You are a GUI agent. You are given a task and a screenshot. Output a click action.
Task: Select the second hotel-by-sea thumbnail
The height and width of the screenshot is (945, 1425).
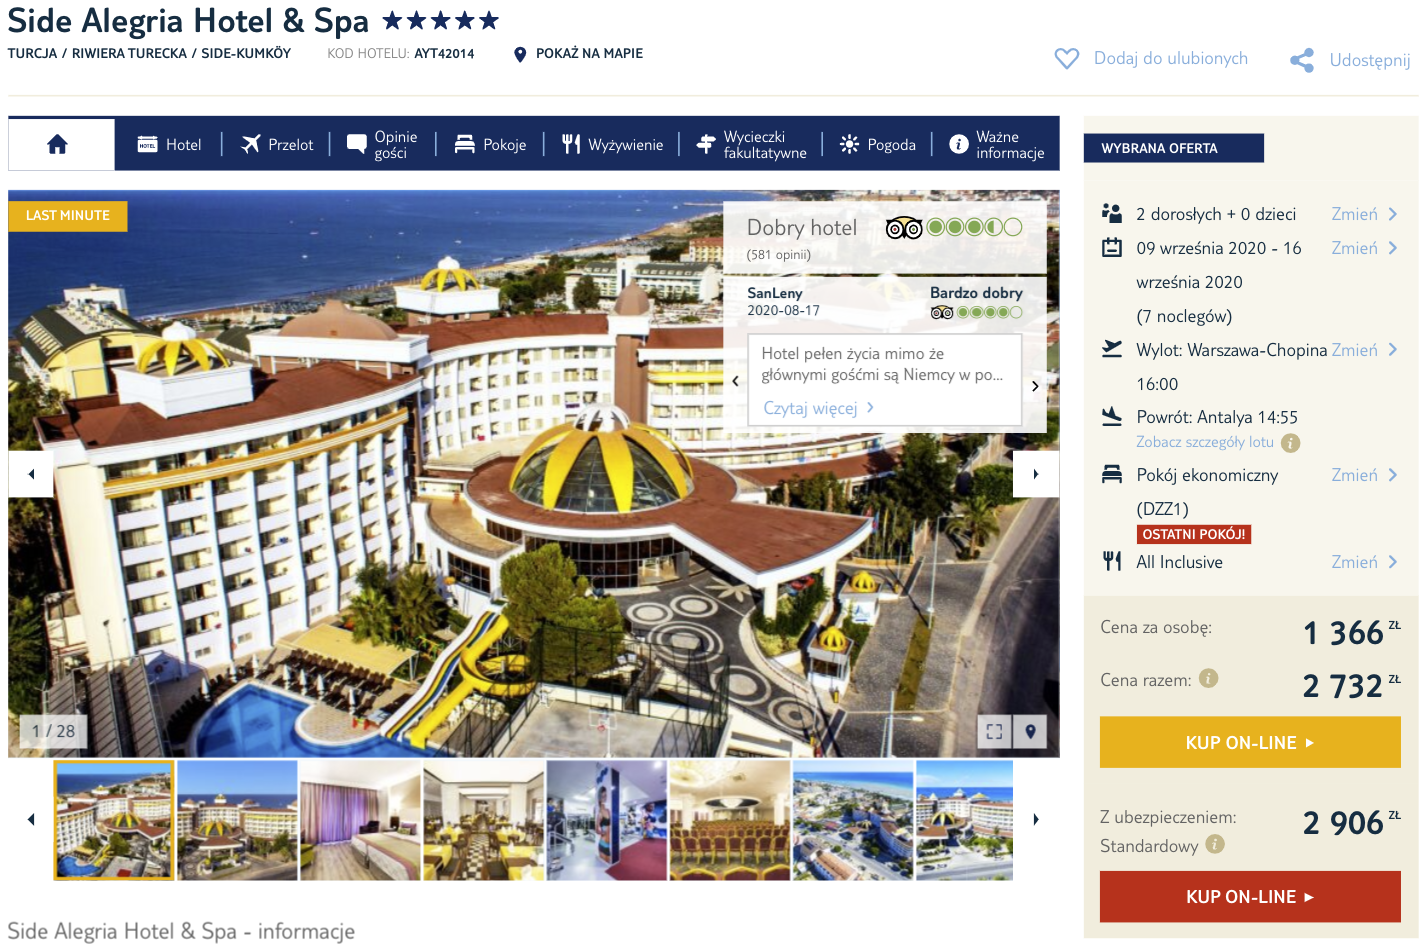tap(237, 820)
